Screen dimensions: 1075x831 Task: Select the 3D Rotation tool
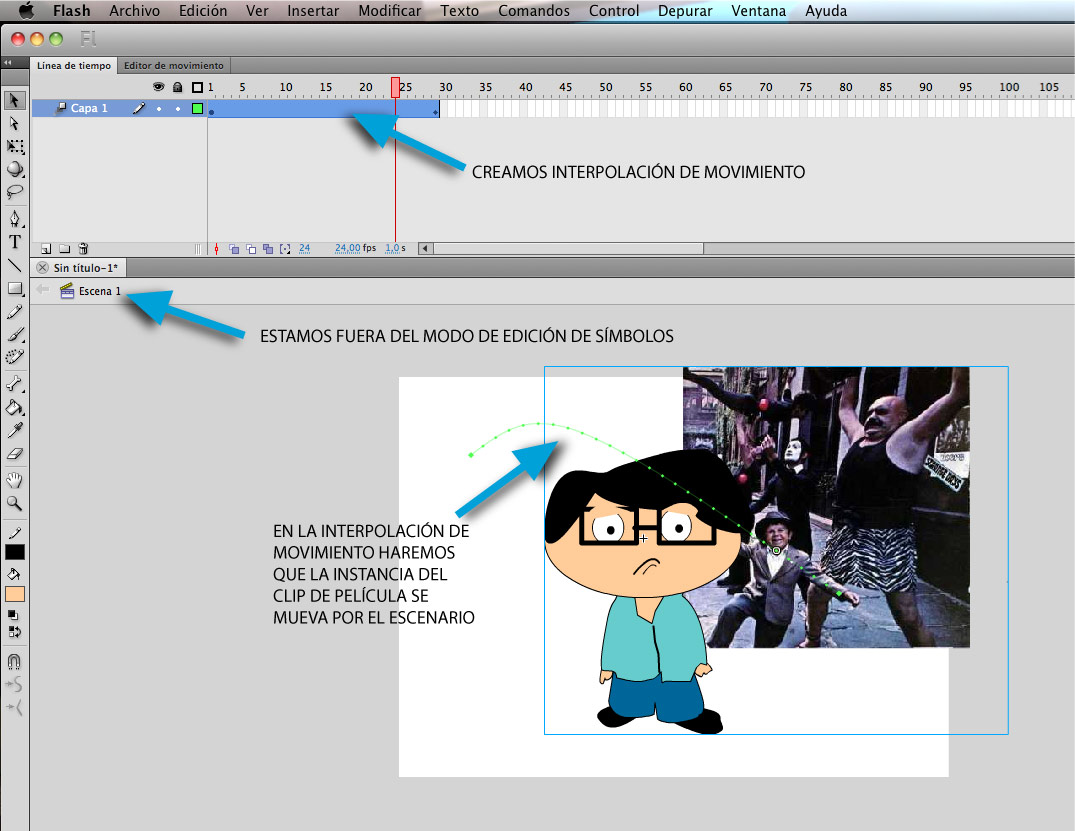14,169
